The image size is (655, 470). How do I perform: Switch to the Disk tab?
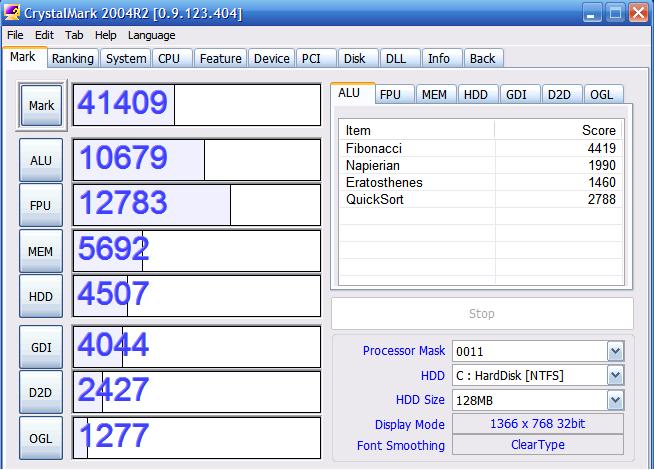click(357, 58)
